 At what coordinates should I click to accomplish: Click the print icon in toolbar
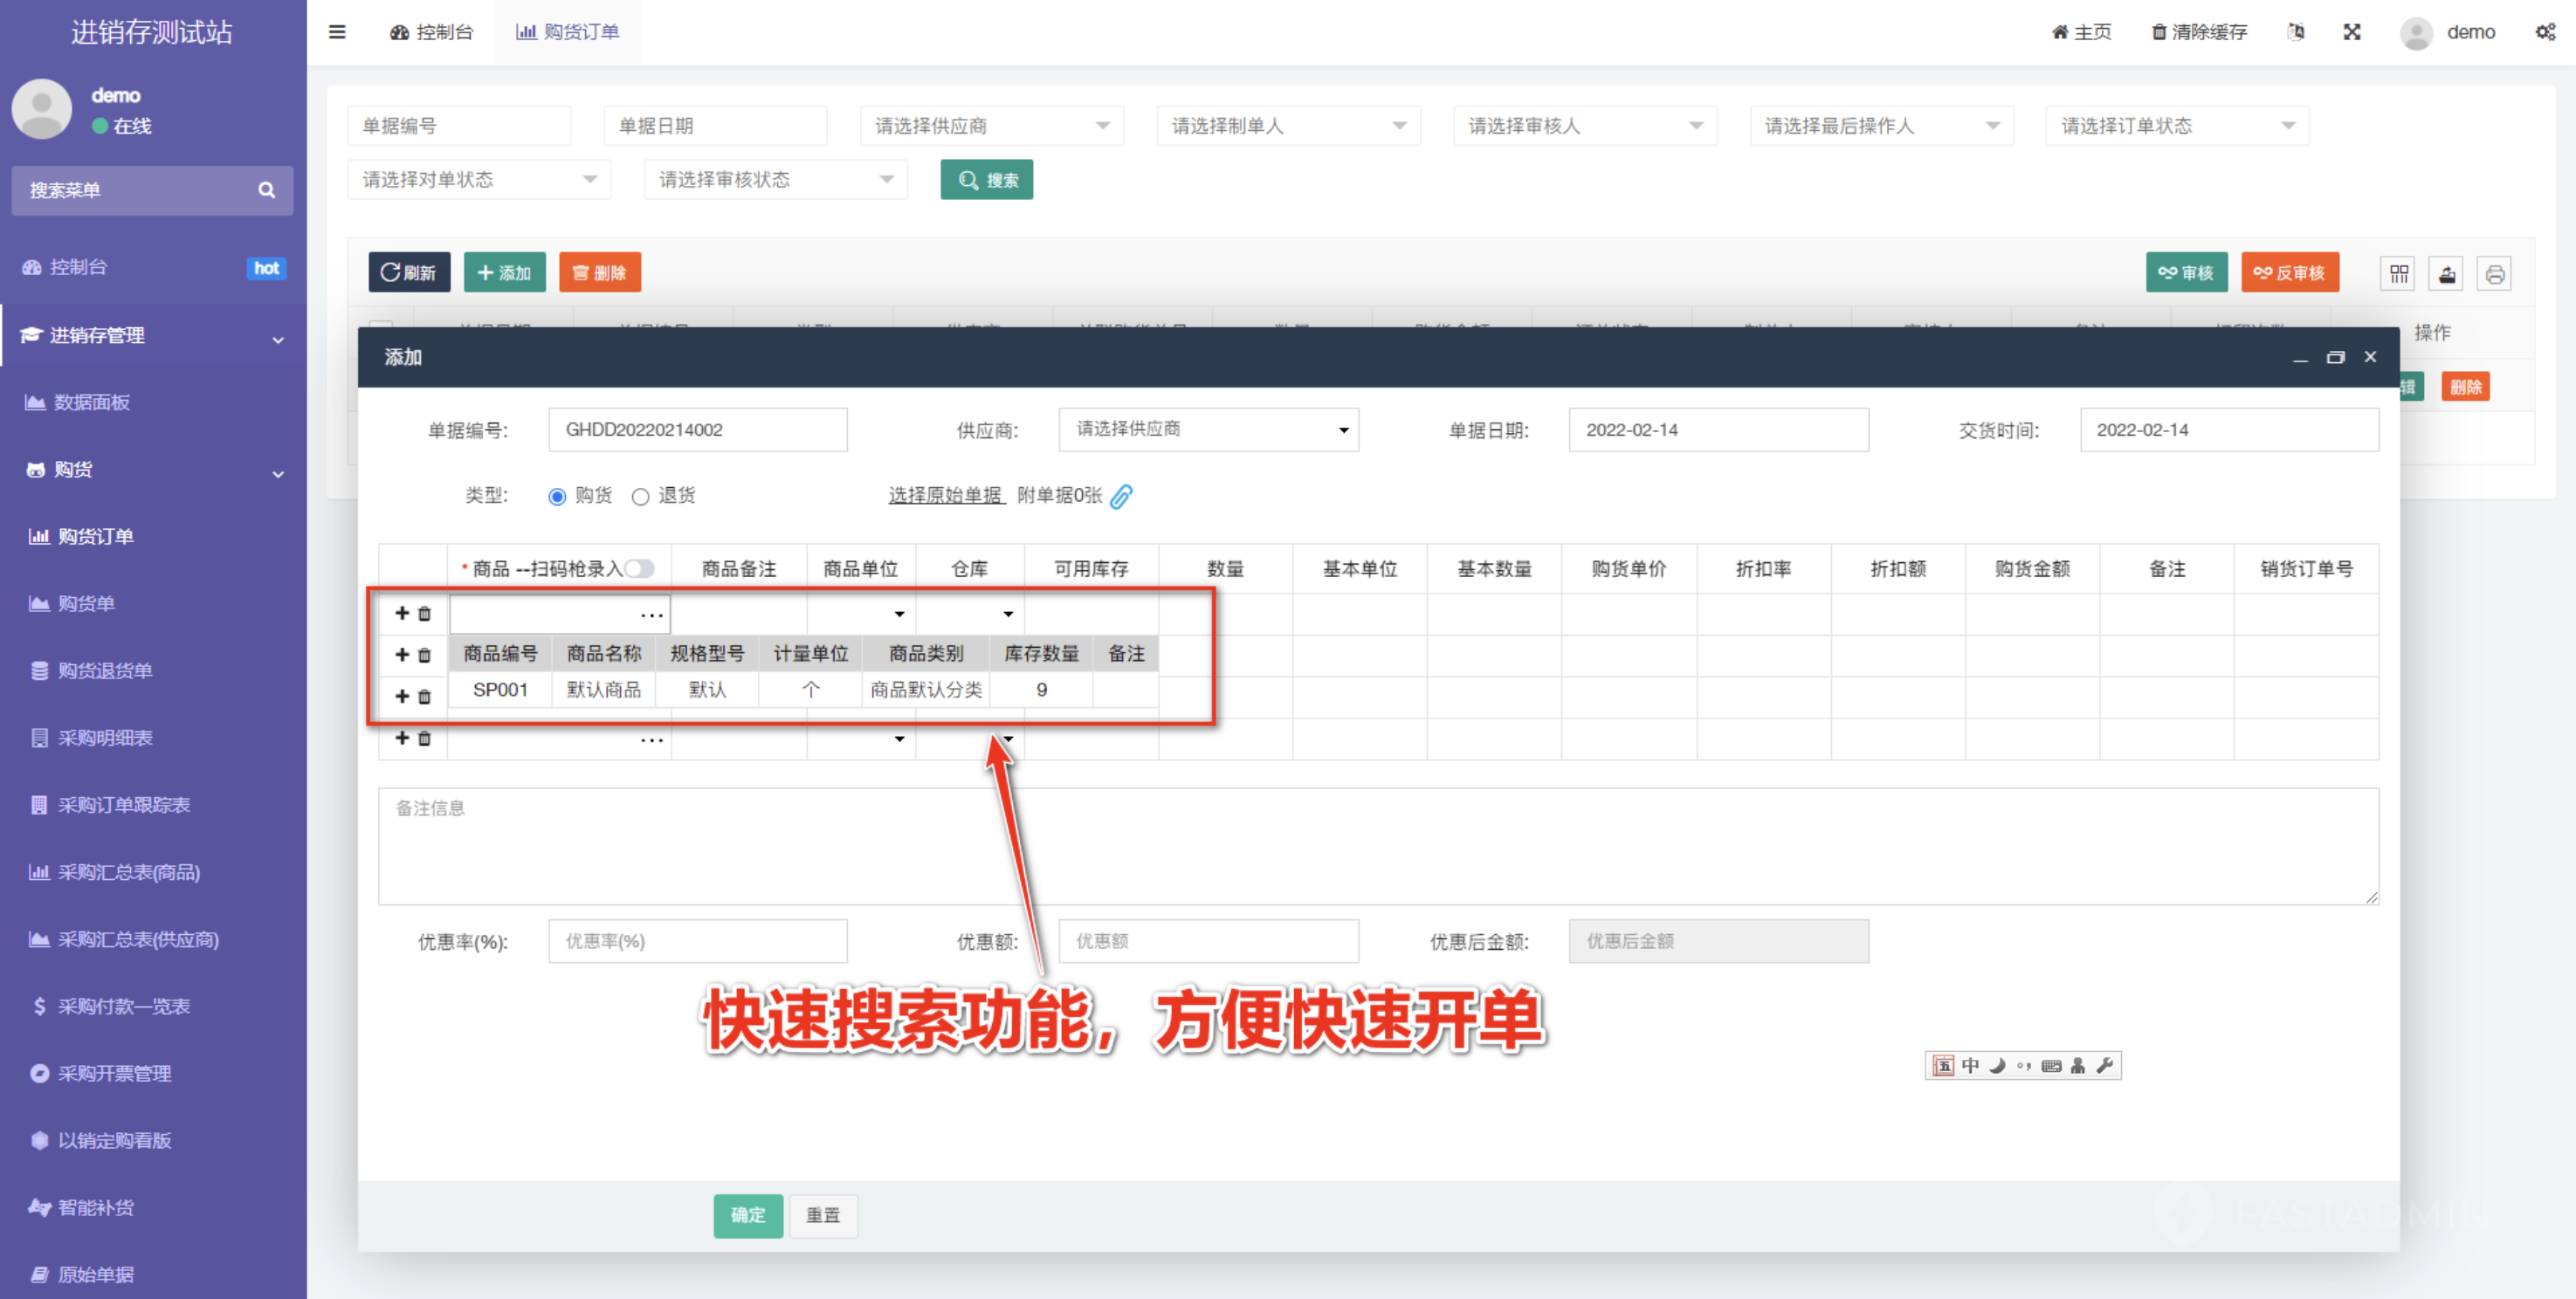[2494, 273]
